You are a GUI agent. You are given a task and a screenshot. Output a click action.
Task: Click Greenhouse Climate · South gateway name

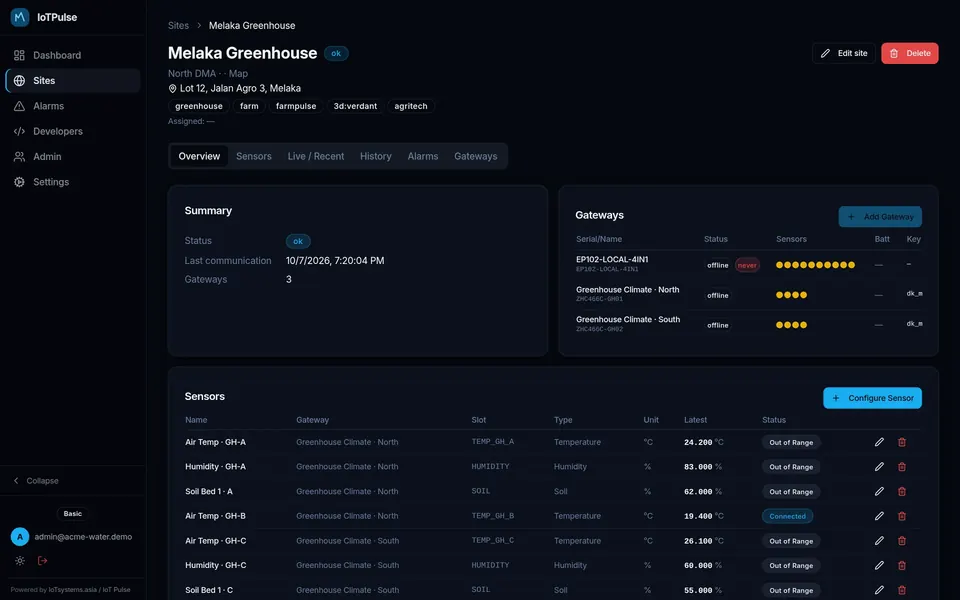pyautogui.click(x=628, y=320)
